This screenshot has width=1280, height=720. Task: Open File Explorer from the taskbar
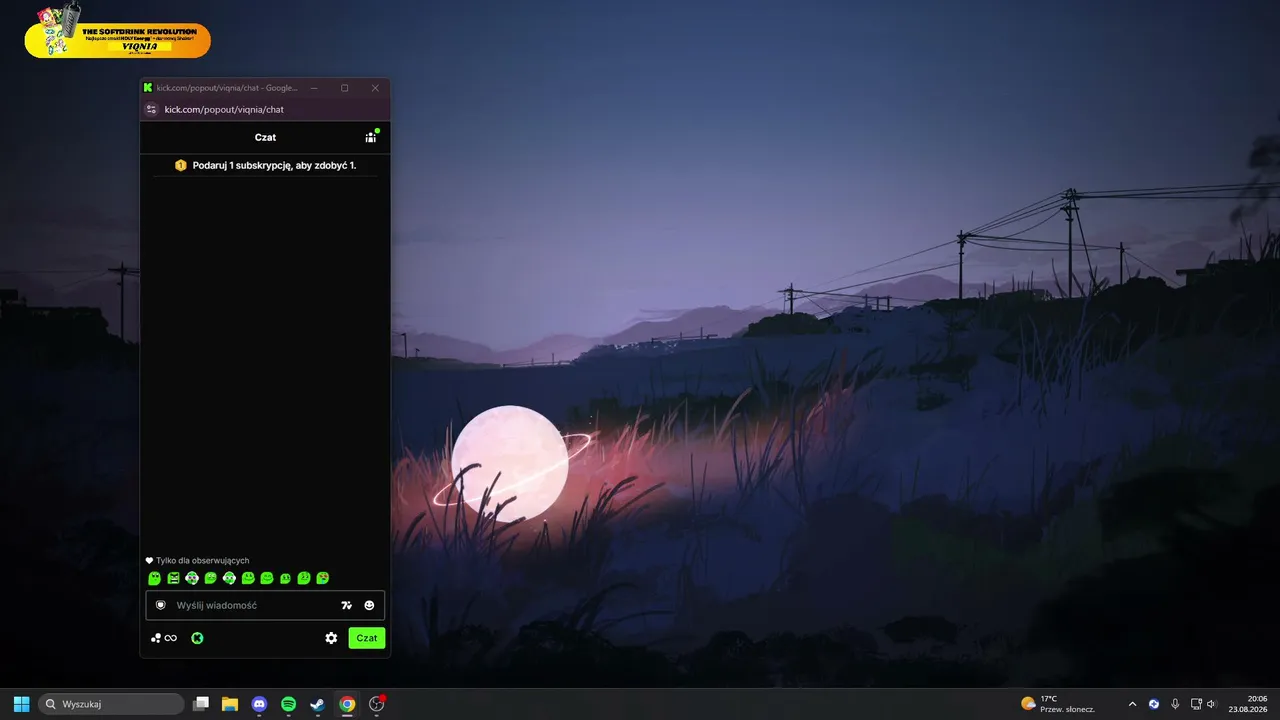point(230,704)
